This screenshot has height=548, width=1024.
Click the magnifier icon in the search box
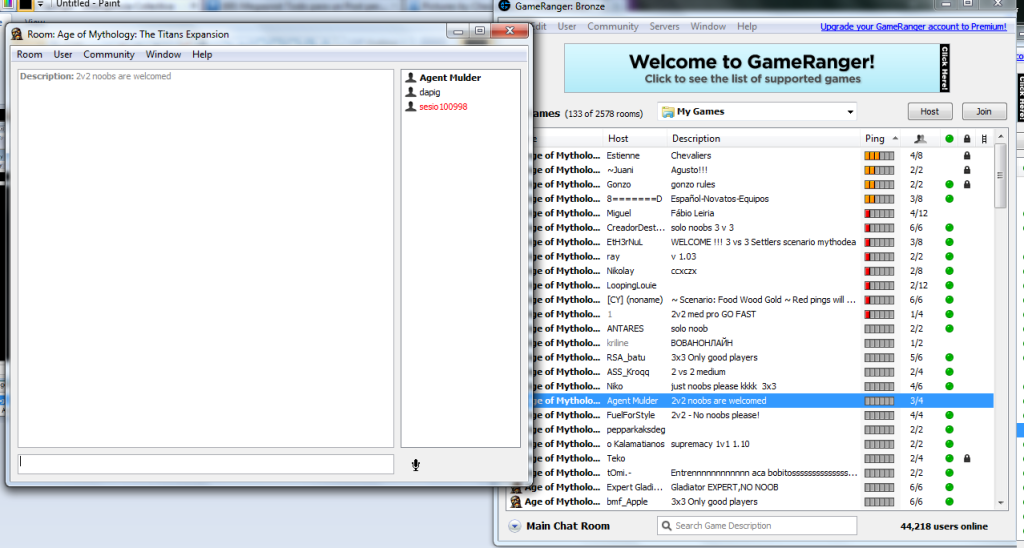pyautogui.click(x=666, y=526)
